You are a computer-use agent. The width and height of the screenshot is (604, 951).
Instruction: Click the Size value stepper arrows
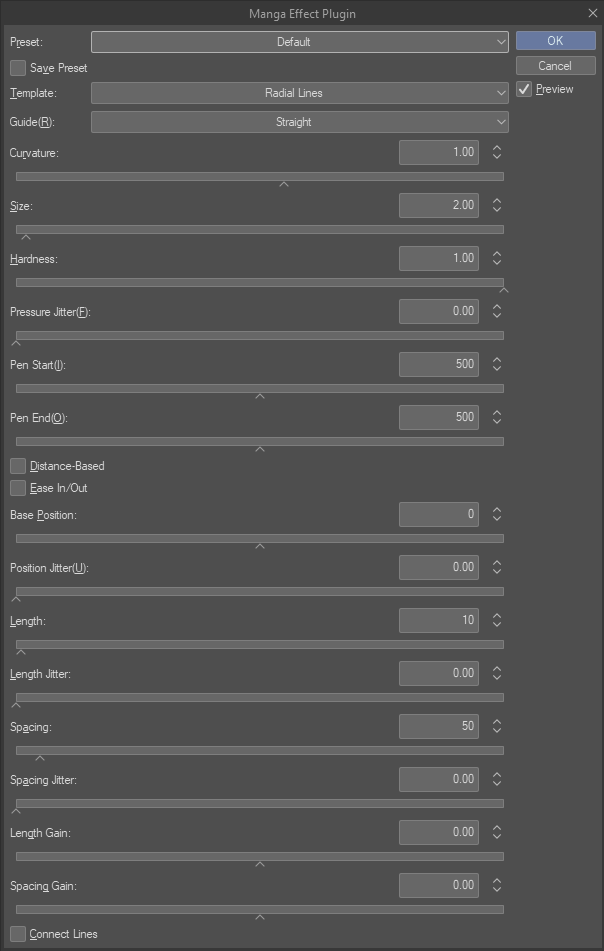coord(497,206)
